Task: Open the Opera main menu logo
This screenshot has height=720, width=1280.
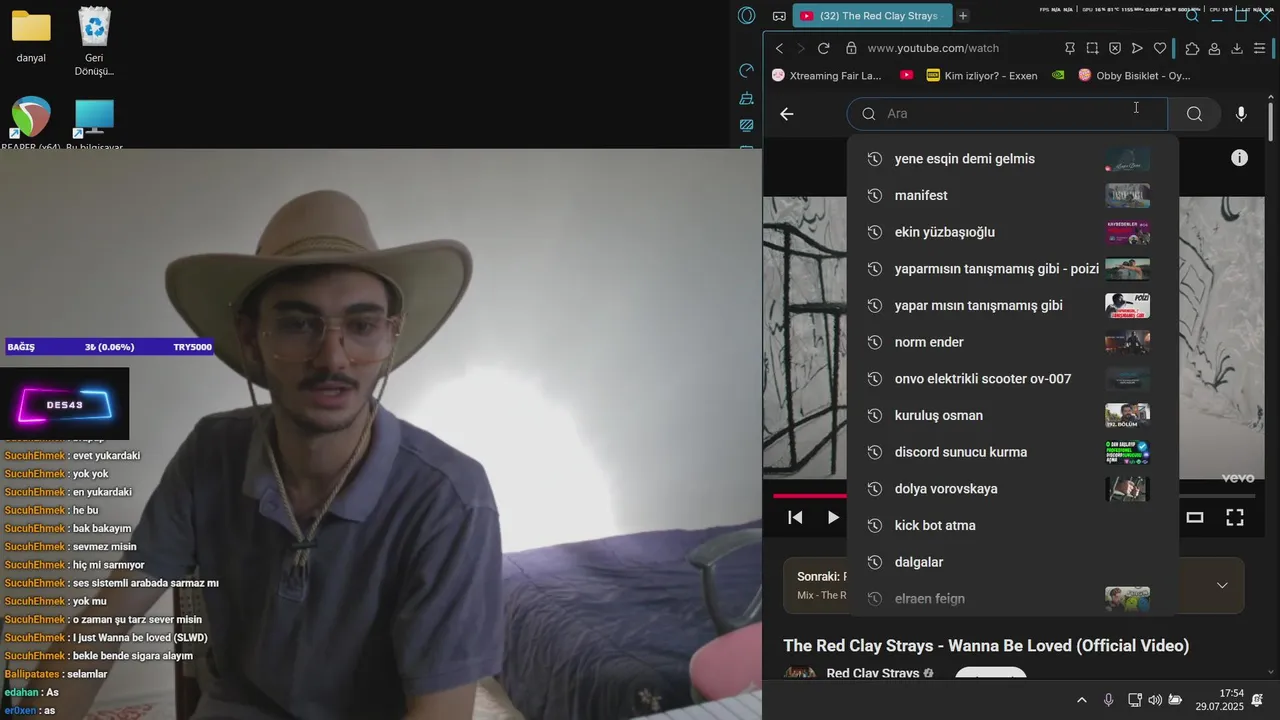Action: (x=746, y=15)
